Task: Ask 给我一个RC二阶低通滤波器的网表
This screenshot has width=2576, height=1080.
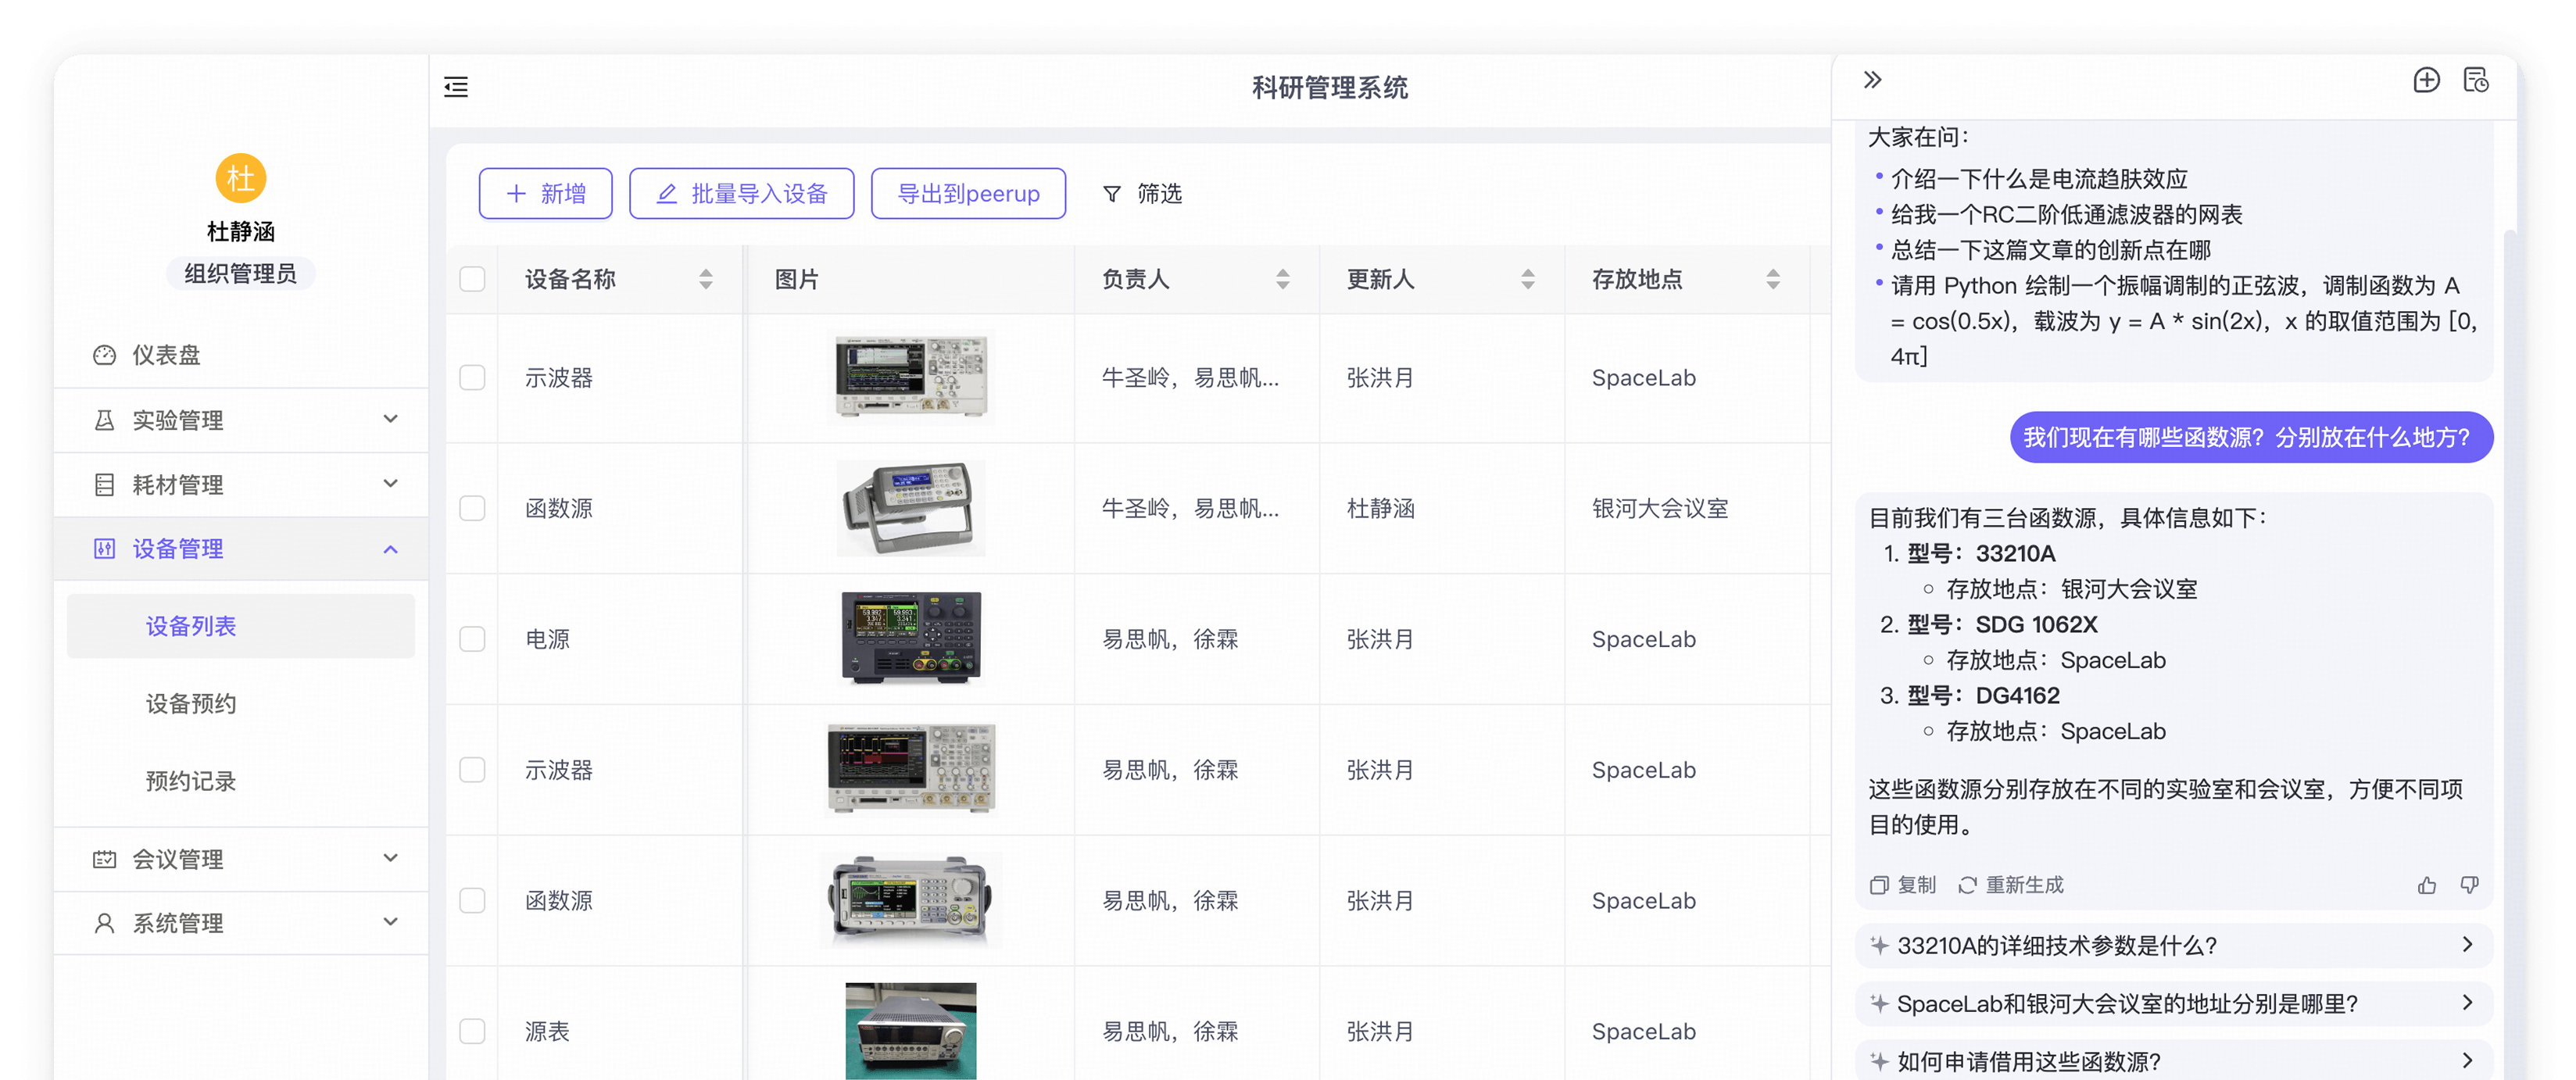Action: point(2066,215)
